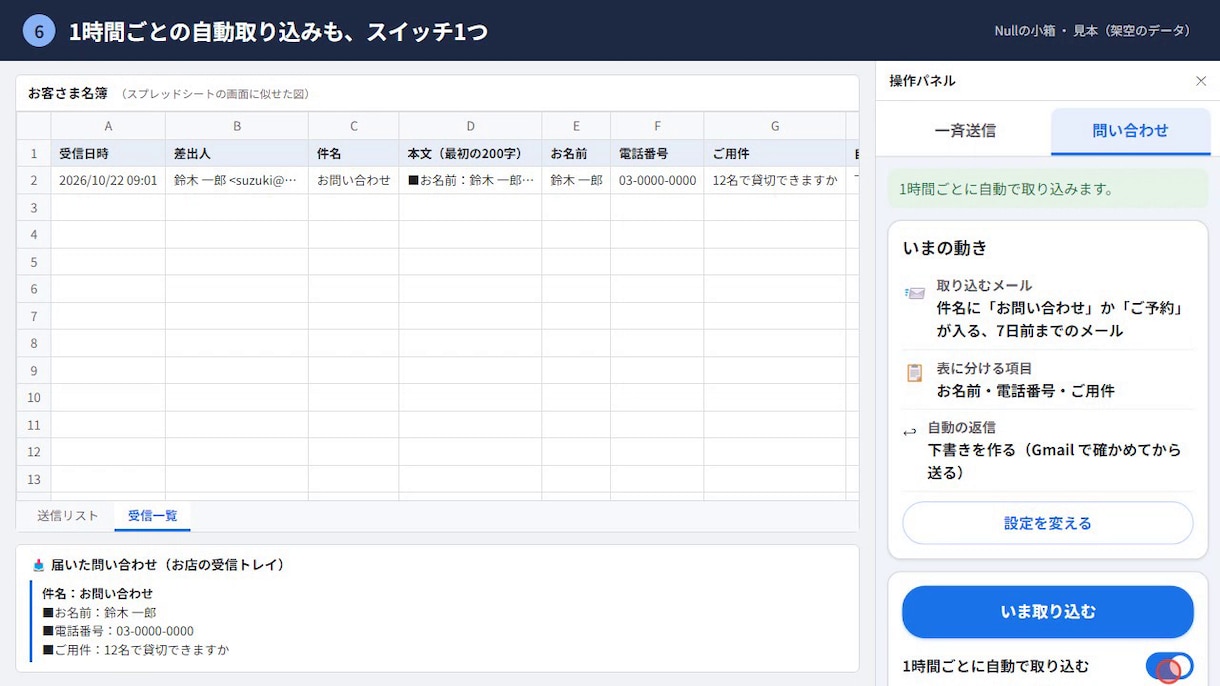Click the ■ご用件:12名で貸切できますか line in the inbox

click(x=136, y=651)
